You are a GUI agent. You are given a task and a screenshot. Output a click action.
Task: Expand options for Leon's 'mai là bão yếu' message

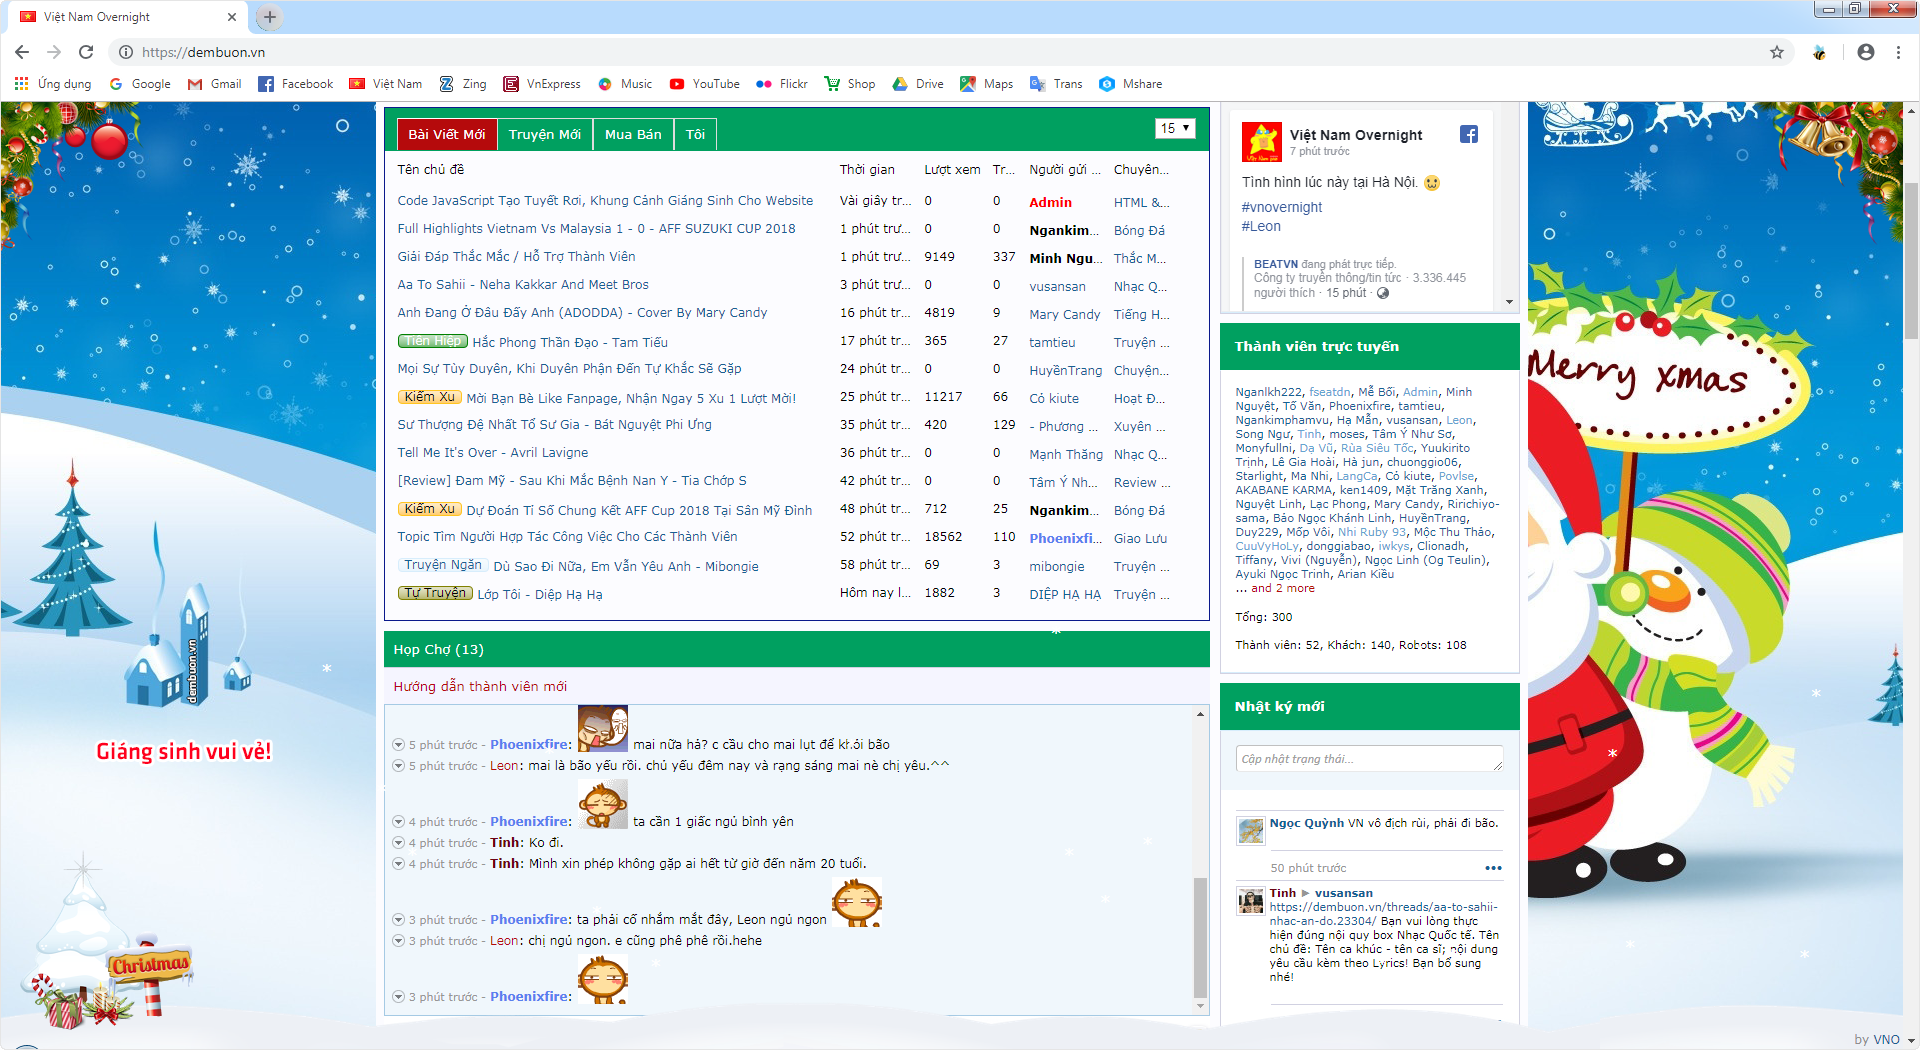pyautogui.click(x=398, y=766)
